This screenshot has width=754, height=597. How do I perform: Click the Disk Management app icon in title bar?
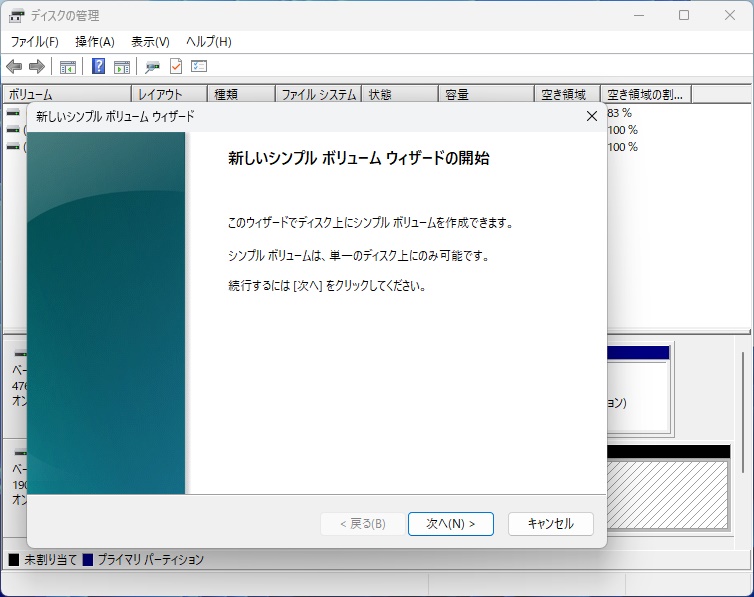[x=17, y=16]
